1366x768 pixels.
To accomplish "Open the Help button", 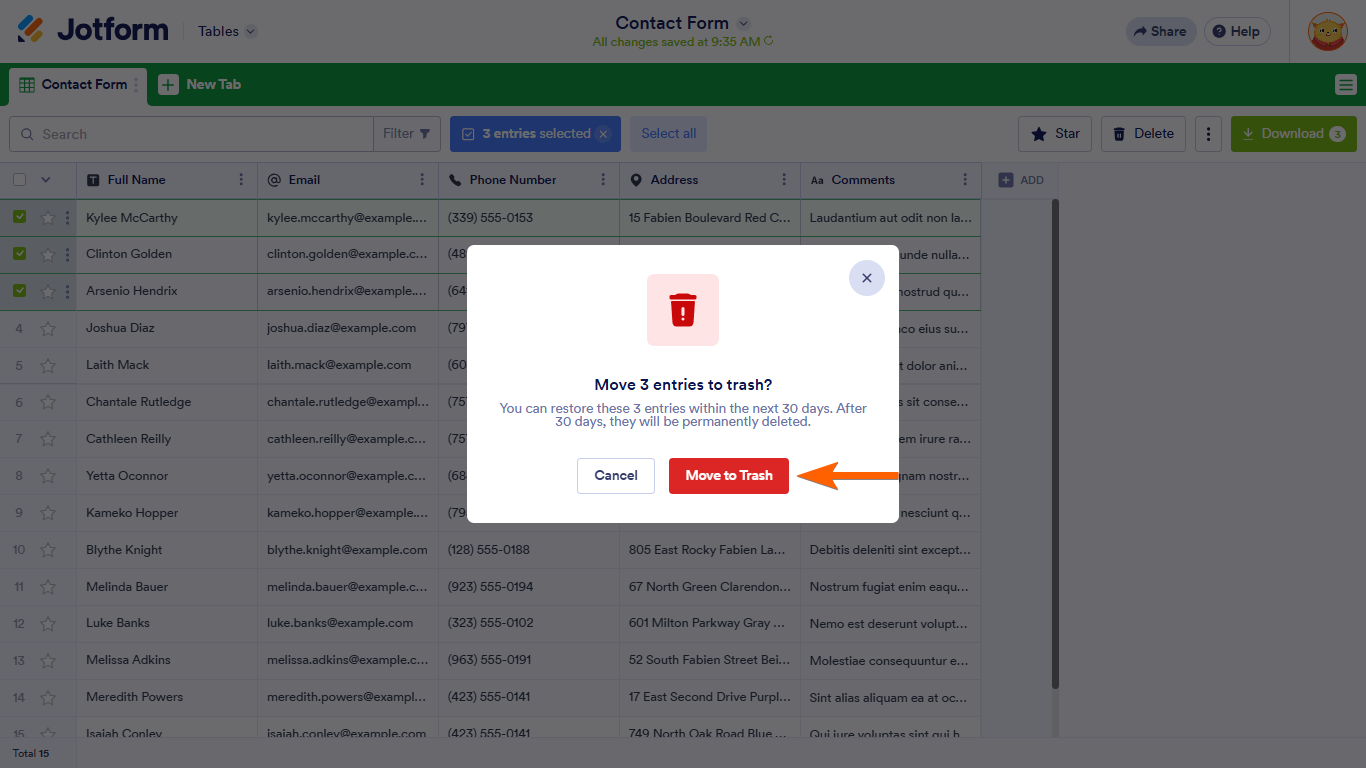I will coord(1237,31).
